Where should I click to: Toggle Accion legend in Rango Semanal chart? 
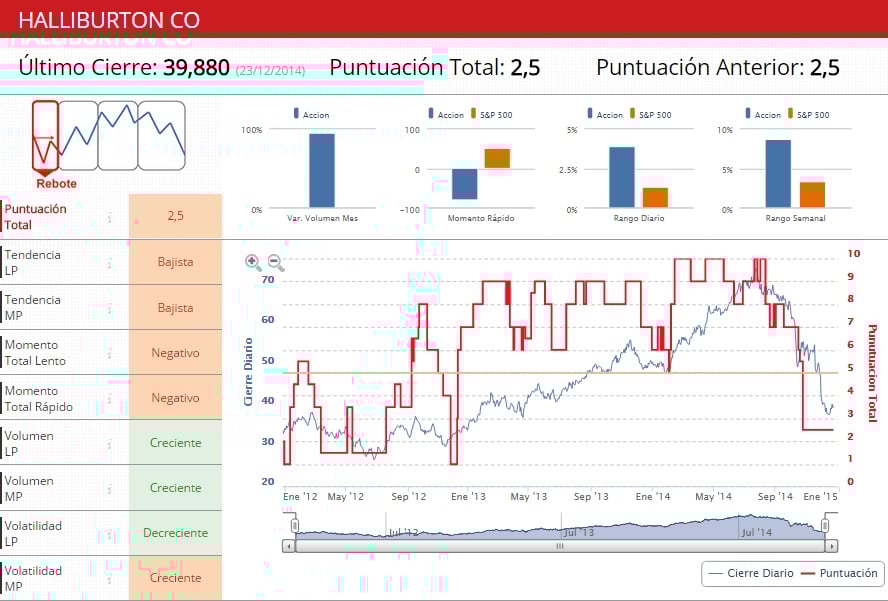763,114
